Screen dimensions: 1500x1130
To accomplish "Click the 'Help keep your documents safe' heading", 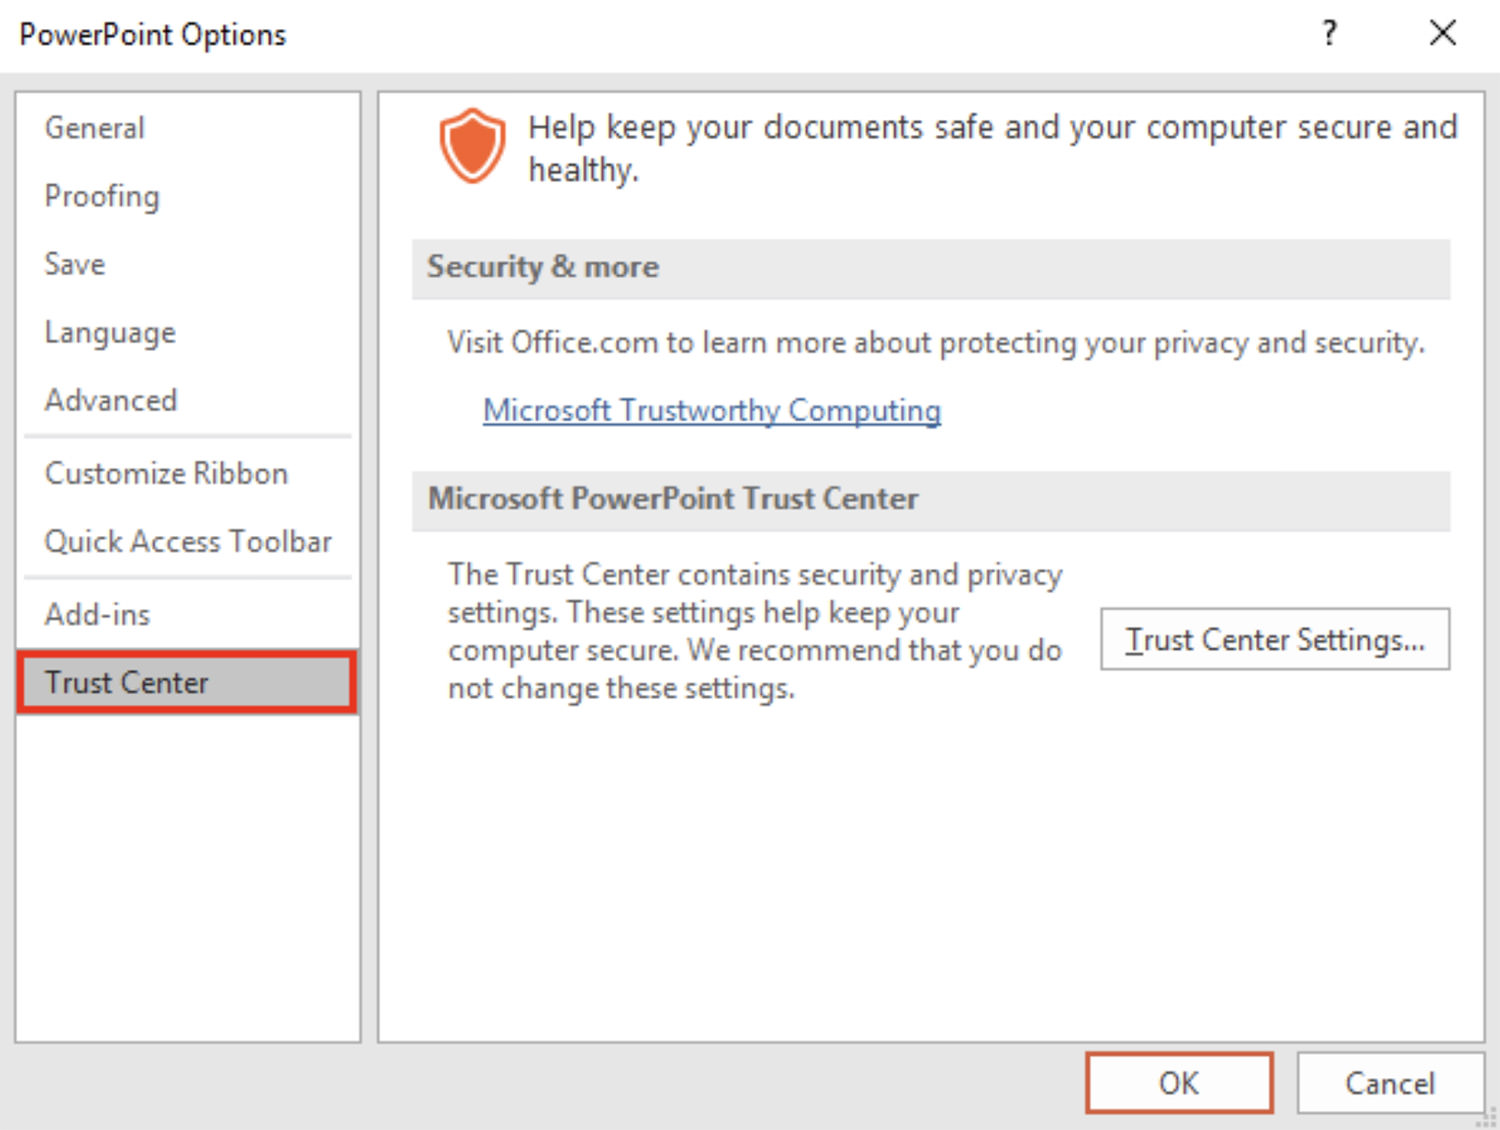I will 993,148.
